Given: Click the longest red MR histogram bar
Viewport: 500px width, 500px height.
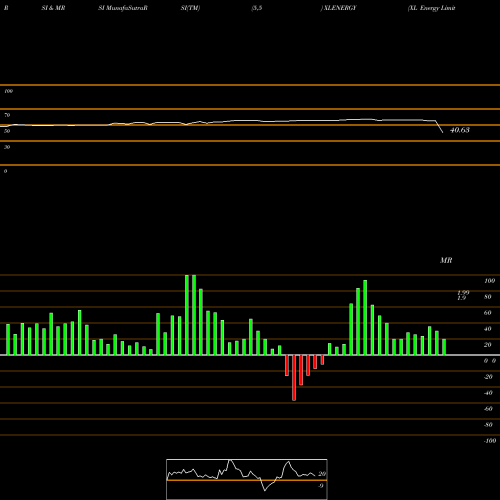Looking at the screenshot, I should point(294,377).
